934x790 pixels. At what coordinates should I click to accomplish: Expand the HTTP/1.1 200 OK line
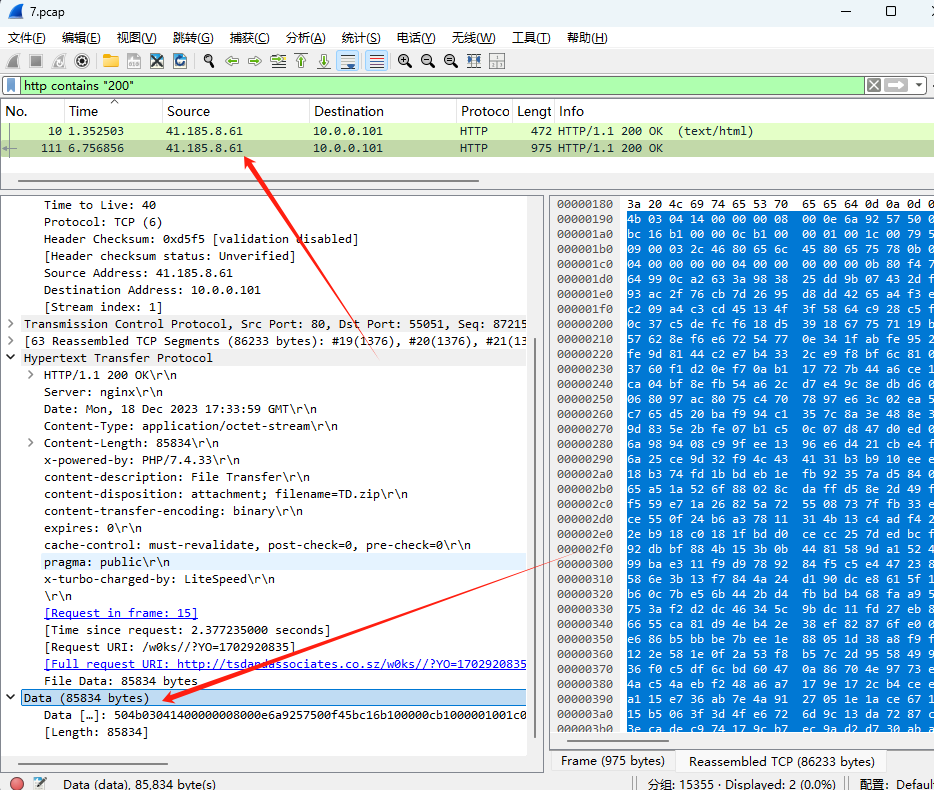tap(30, 375)
